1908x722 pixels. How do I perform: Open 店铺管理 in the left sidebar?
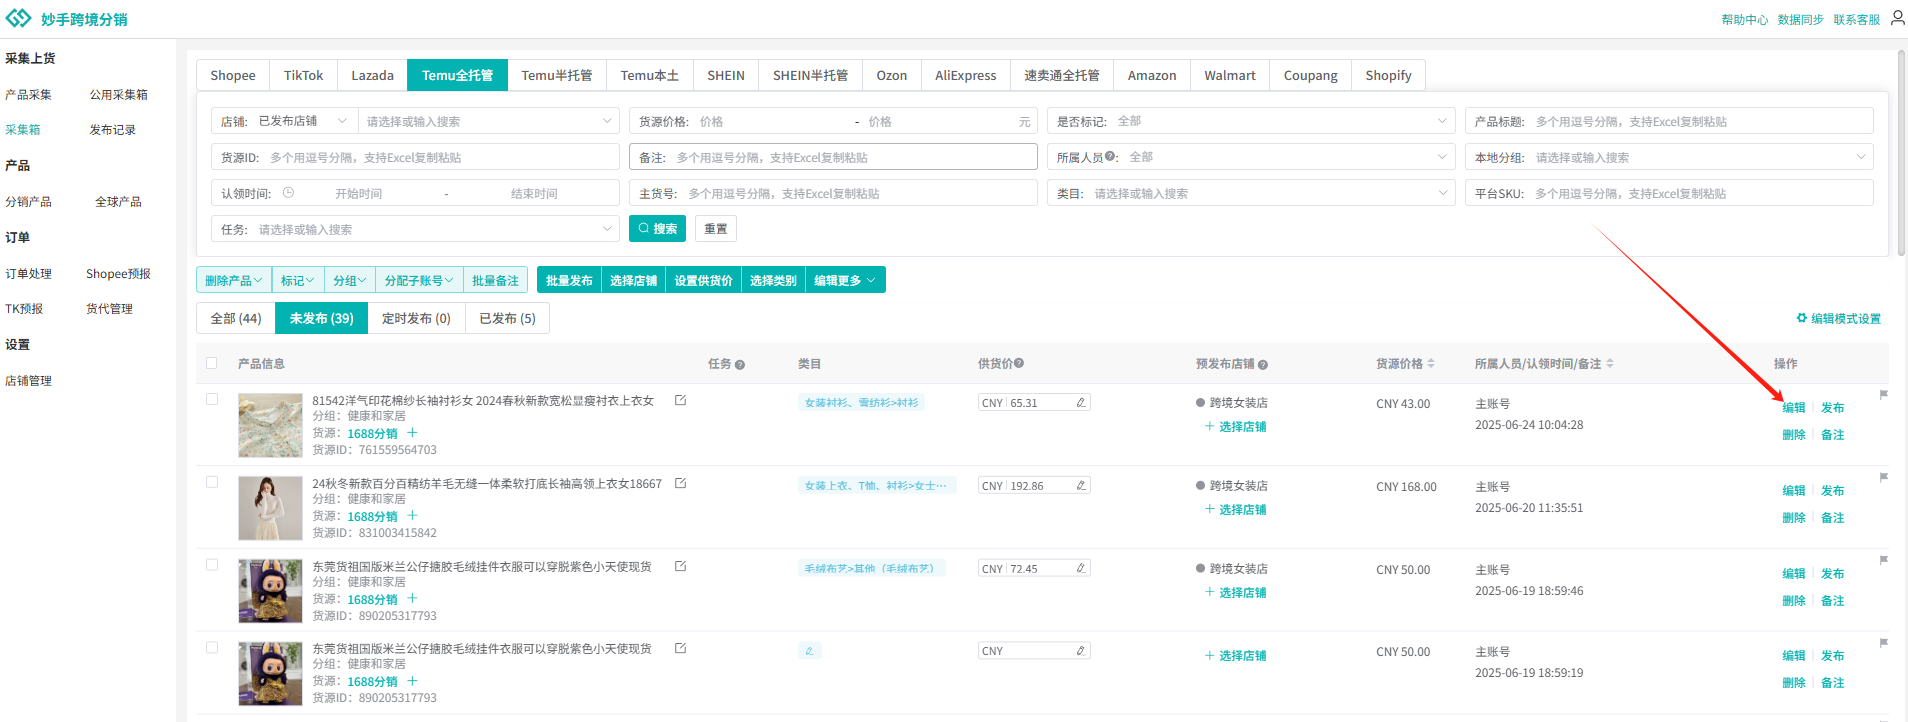(28, 380)
